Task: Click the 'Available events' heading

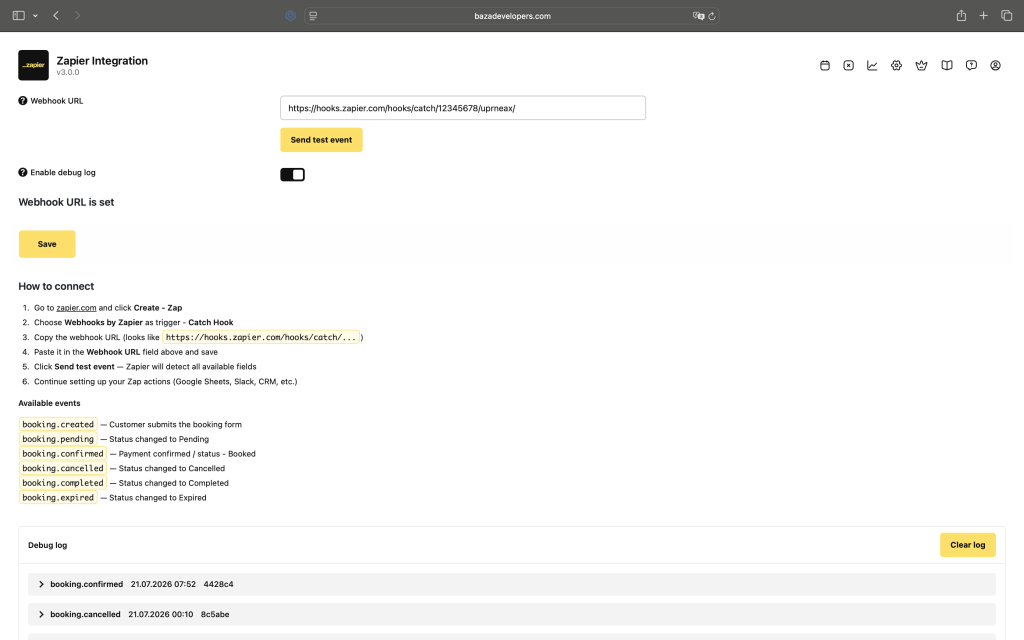Action: pyautogui.click(x=49, y=403)
